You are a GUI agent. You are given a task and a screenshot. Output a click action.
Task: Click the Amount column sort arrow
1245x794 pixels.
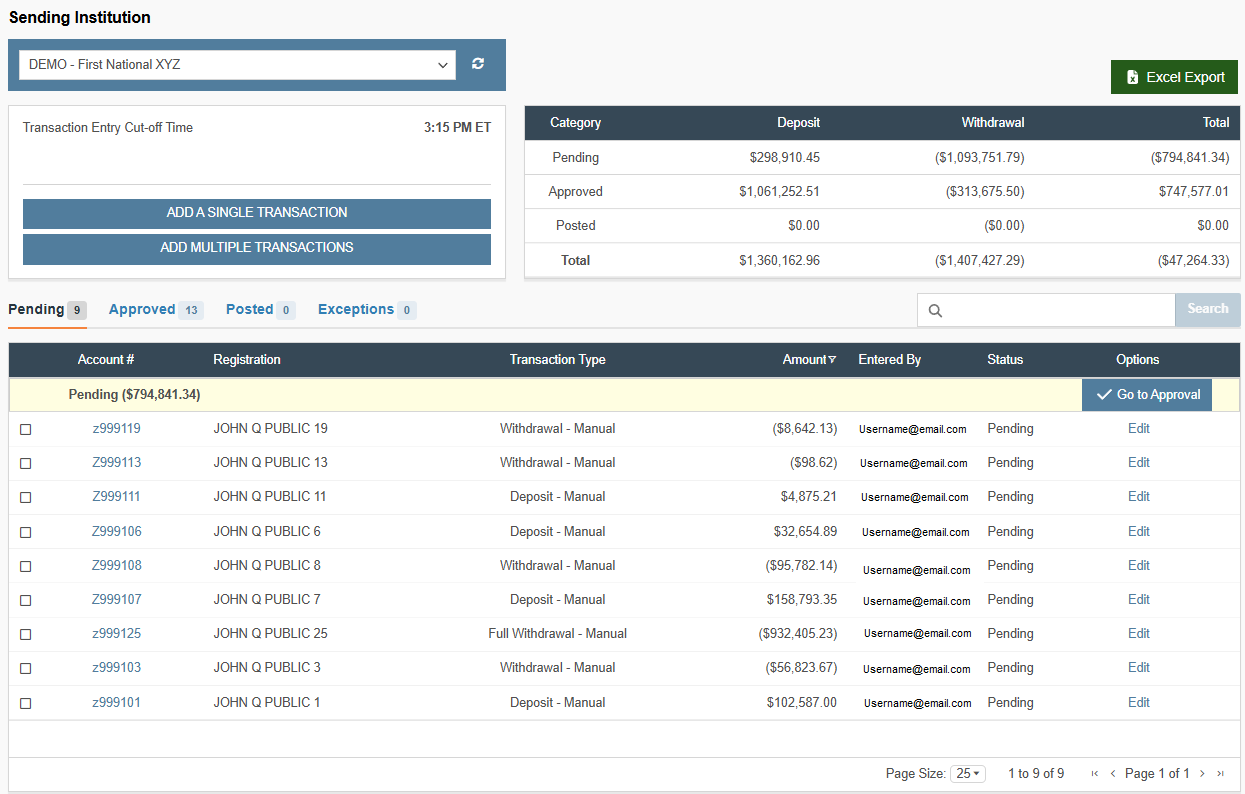(832, 360)
